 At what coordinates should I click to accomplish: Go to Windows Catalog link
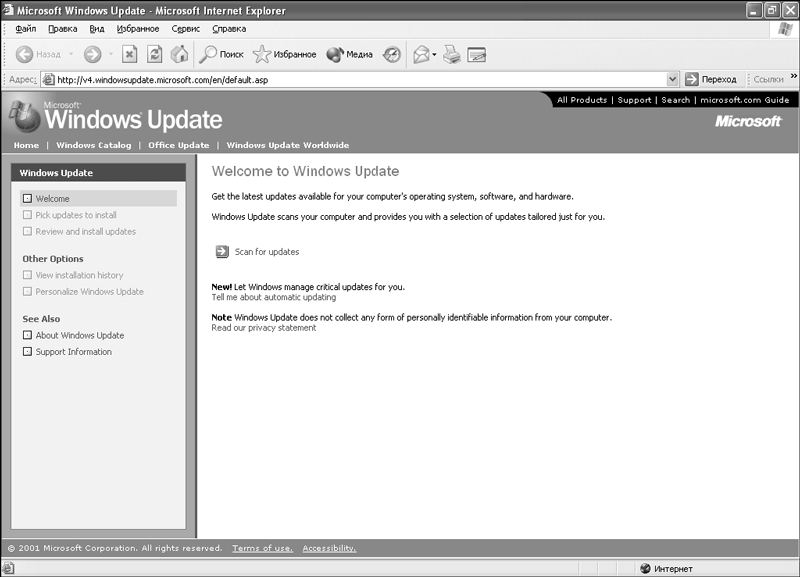coord(94,145)
